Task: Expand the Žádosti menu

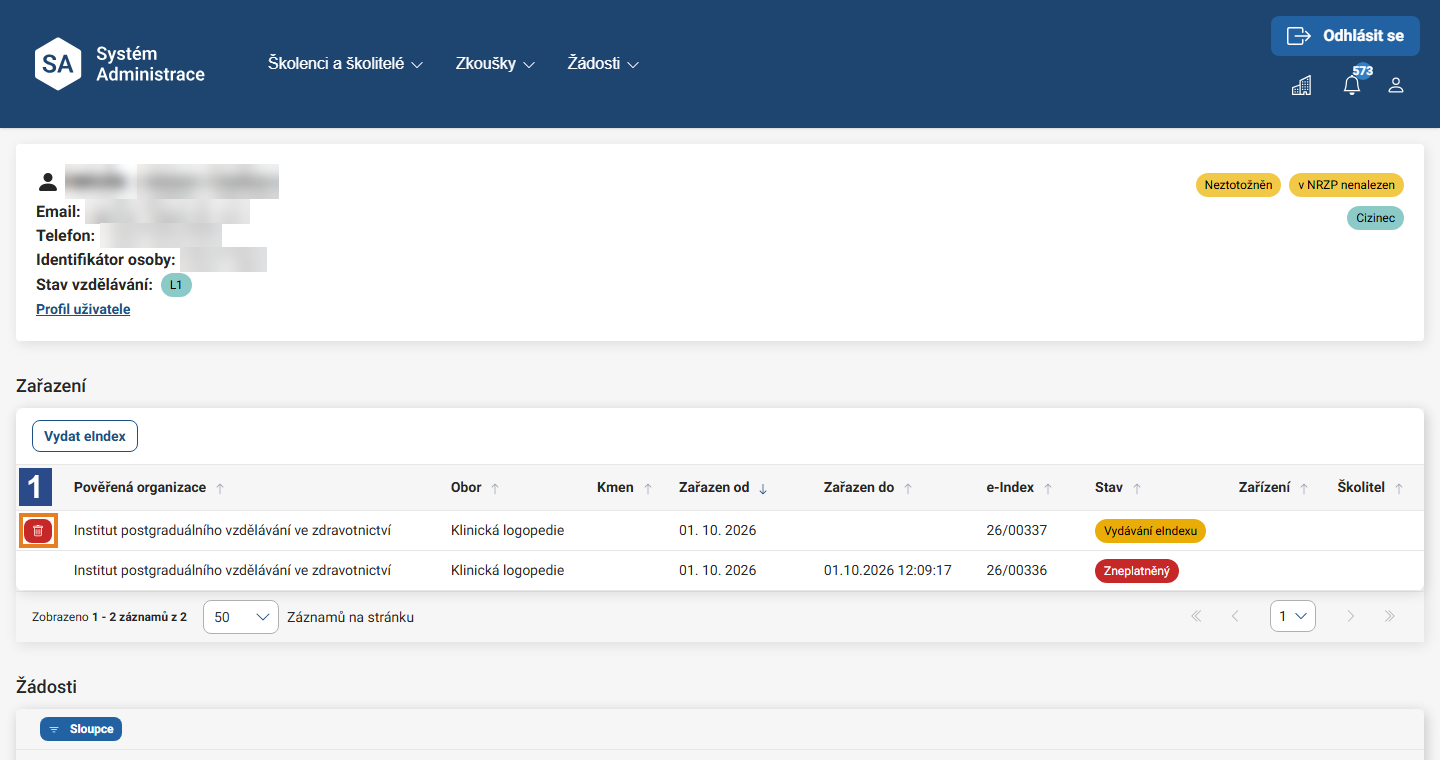Action: click(603, 63)
